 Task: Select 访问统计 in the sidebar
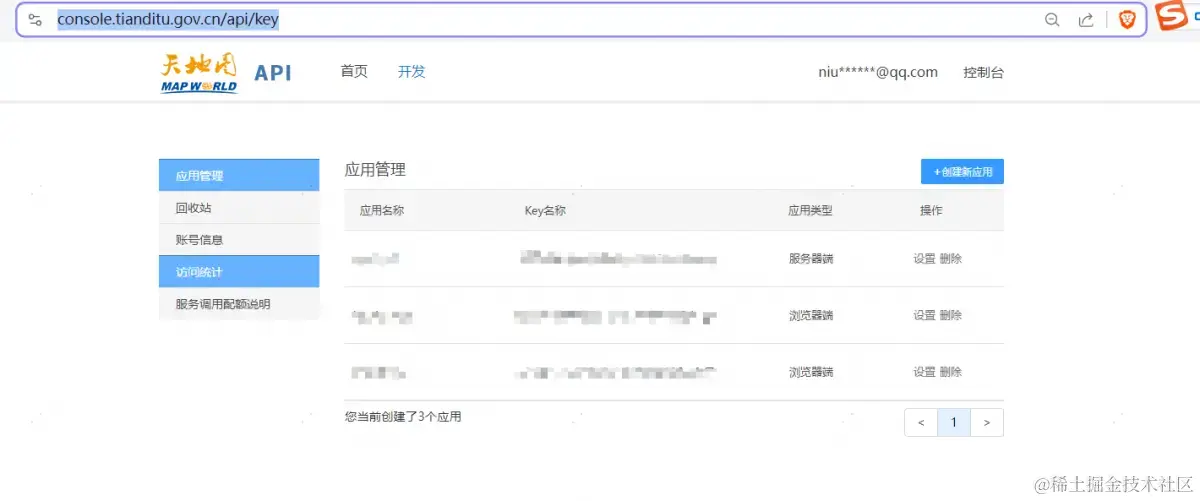point(239,272)
